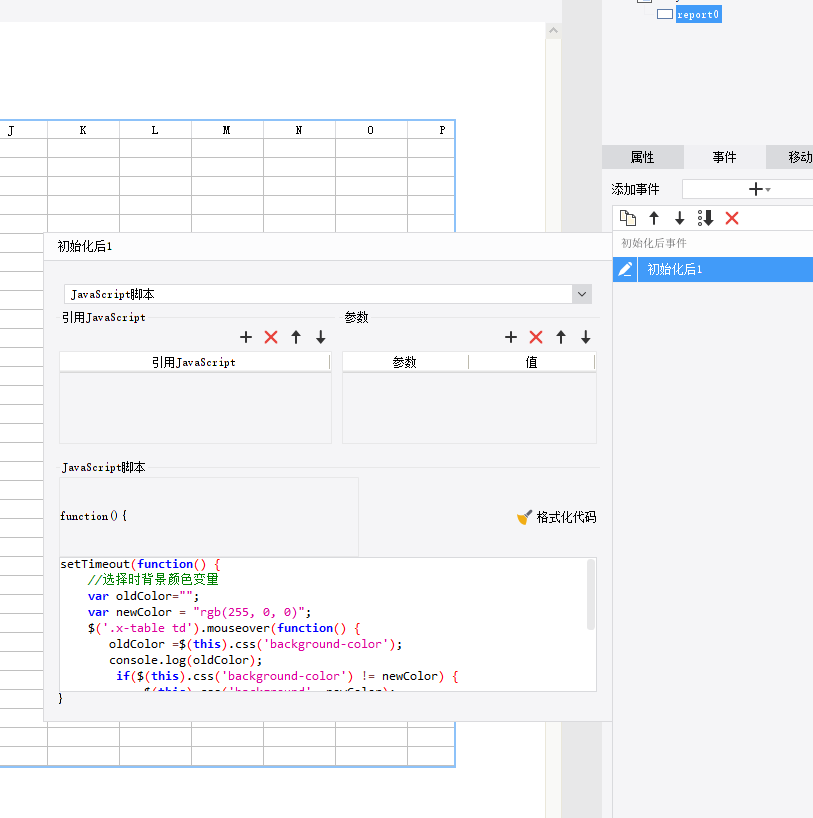Add a new 参数 entry
The width and height of the screenshot is (813, 818).
(511, 337)
